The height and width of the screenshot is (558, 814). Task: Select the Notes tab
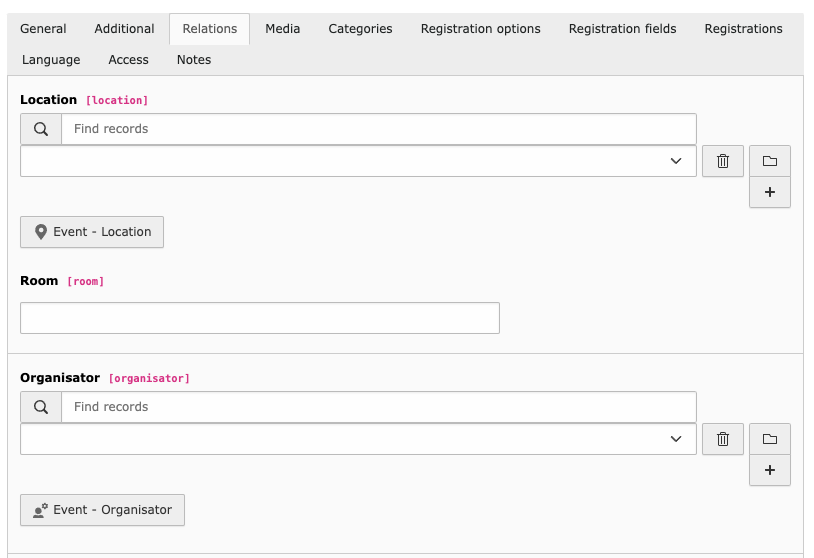pyautogui.click(x=194, y=60)
